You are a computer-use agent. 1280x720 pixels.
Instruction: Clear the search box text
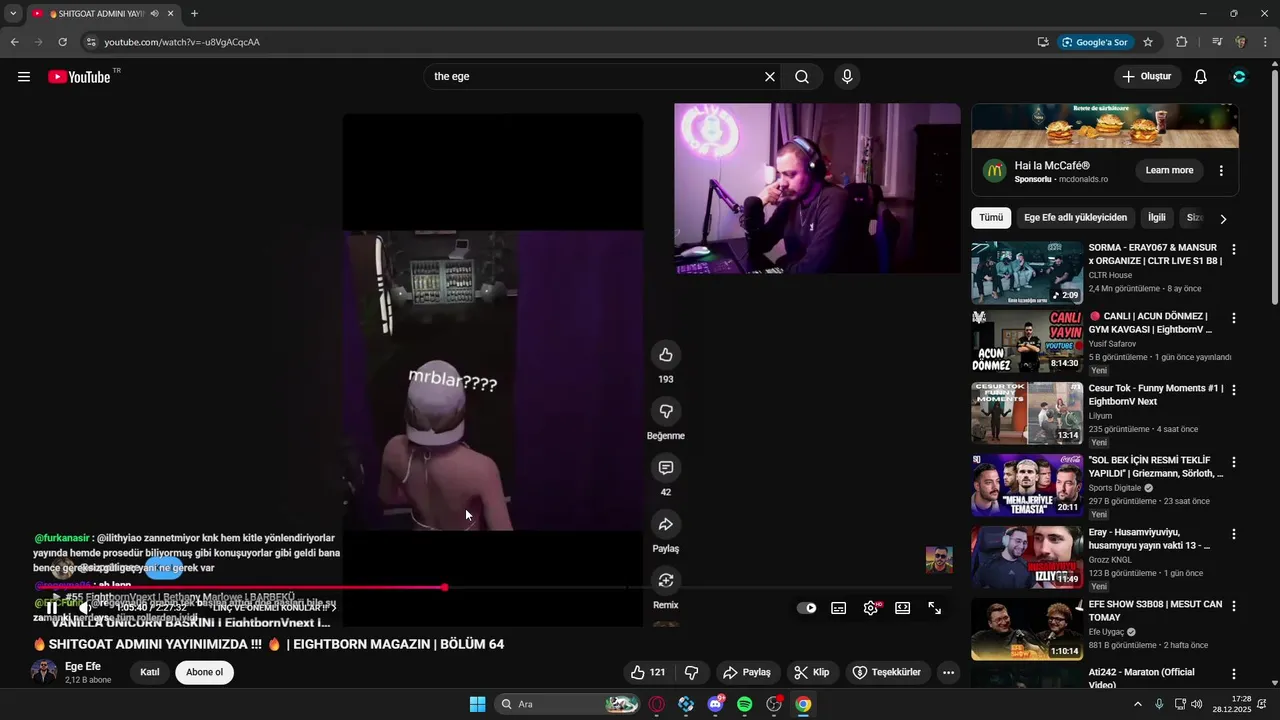(770, 77)
